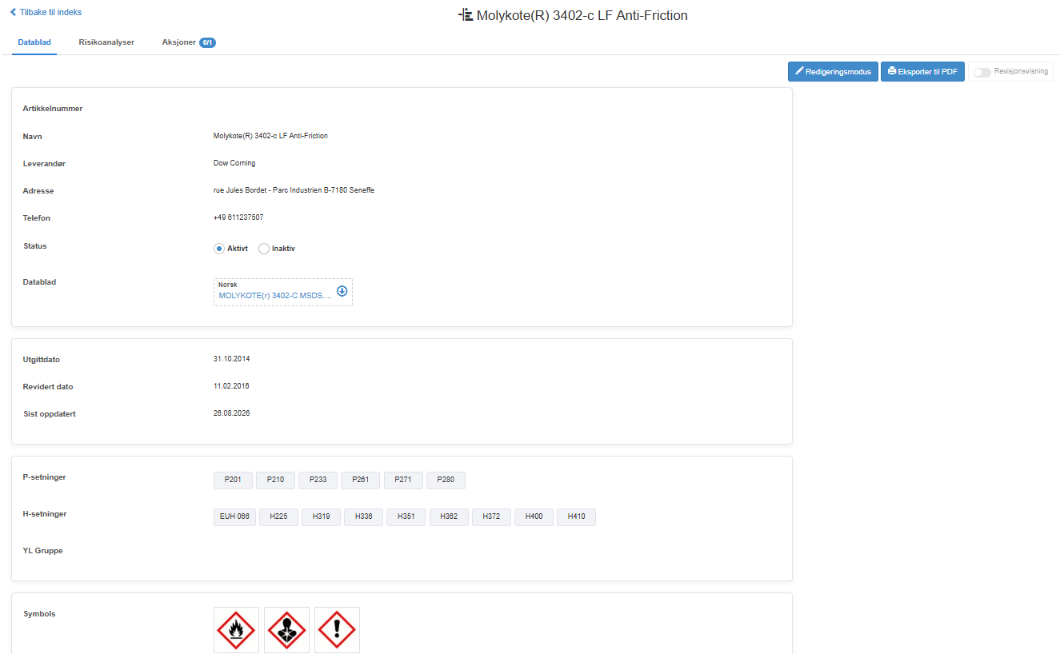Select the P233 precaution tag

[x=318, y=480]
